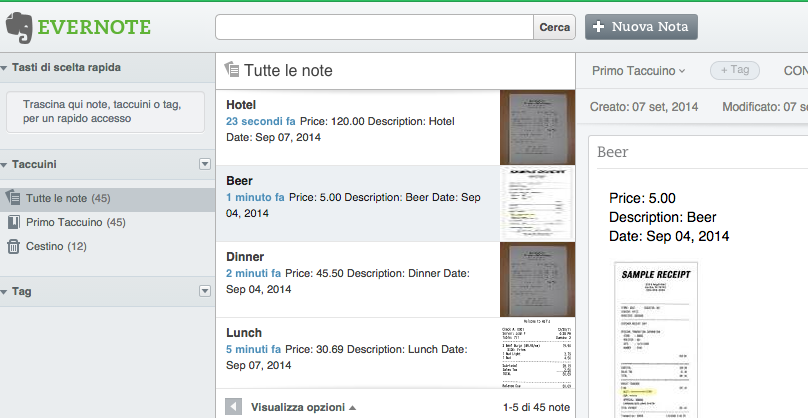Add a tag with + Tag button
This screenshot has width=808, height=418.
(x=735, y=70)
